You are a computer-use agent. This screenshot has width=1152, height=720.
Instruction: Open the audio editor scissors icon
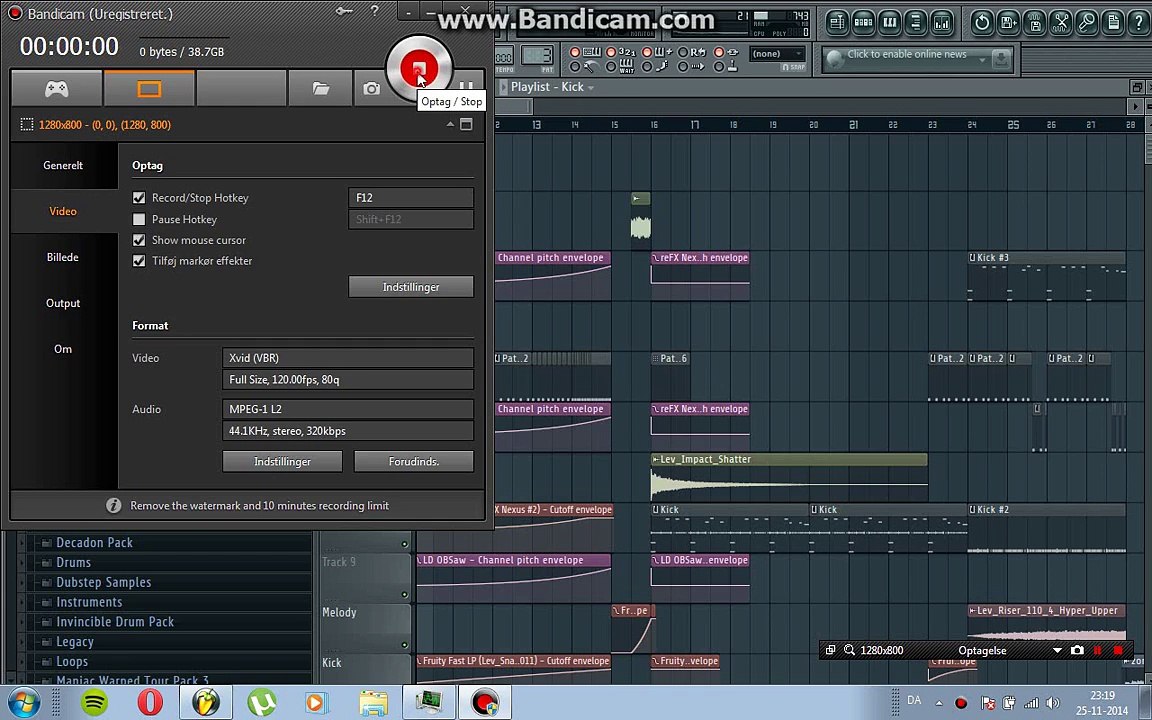pyautogui.click(x=1061, y=23)
